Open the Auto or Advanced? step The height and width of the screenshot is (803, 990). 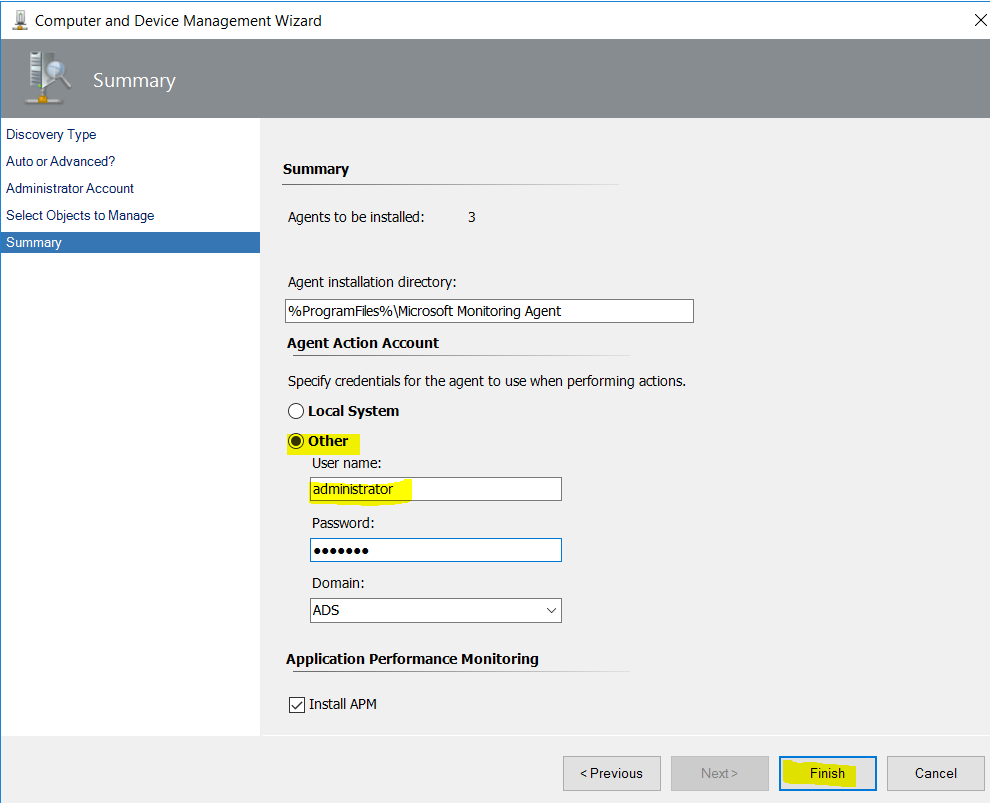pos(61,162)
